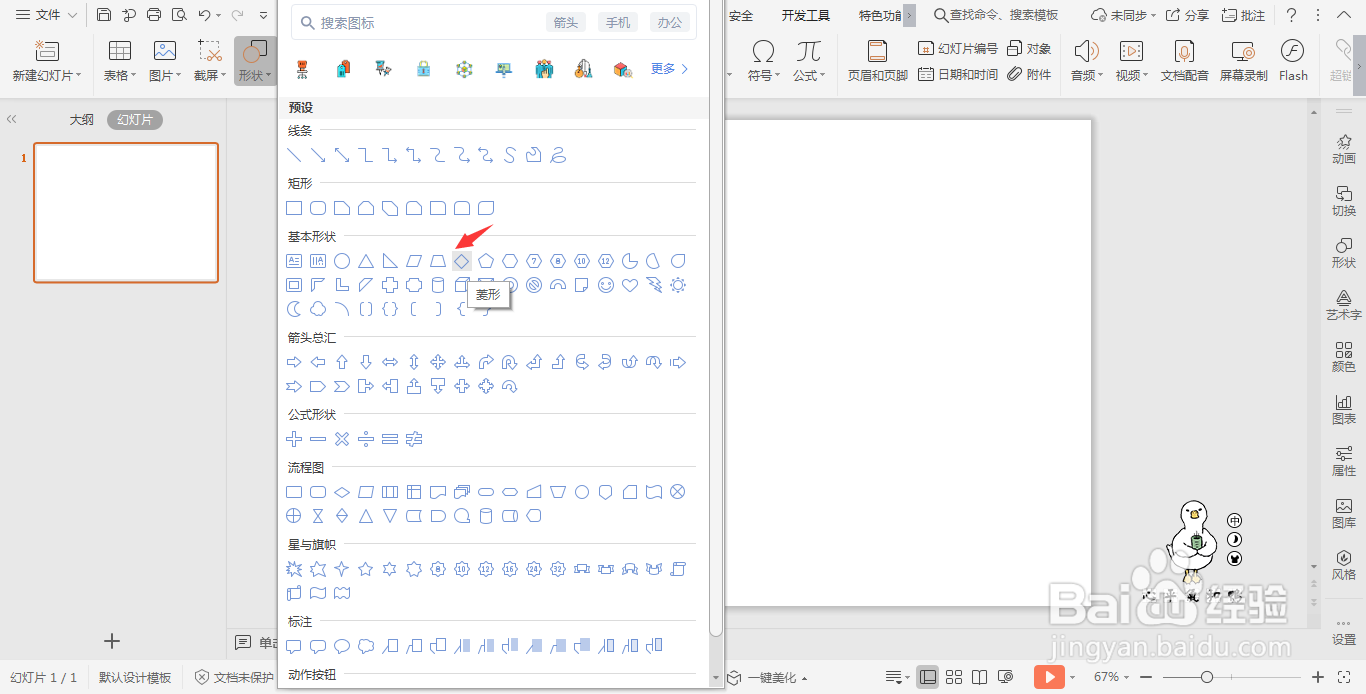Select the plain rectangle shape
This screenshot has width=1366, height=694.
tap(294, 208)
